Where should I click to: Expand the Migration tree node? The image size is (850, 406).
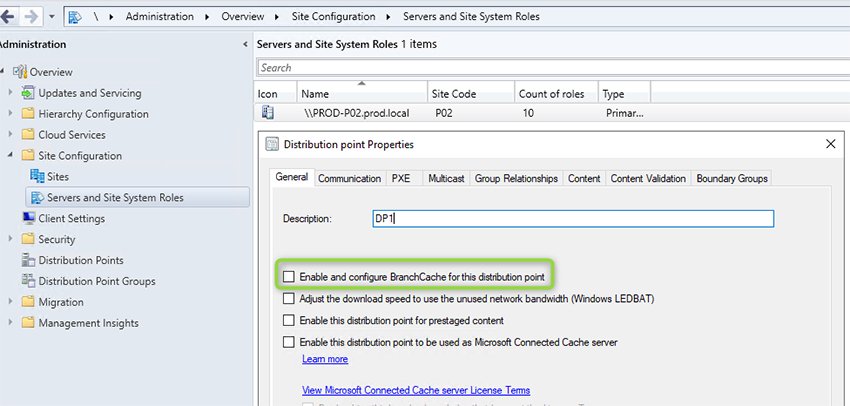pyautogui.click(x=10, y=302)
